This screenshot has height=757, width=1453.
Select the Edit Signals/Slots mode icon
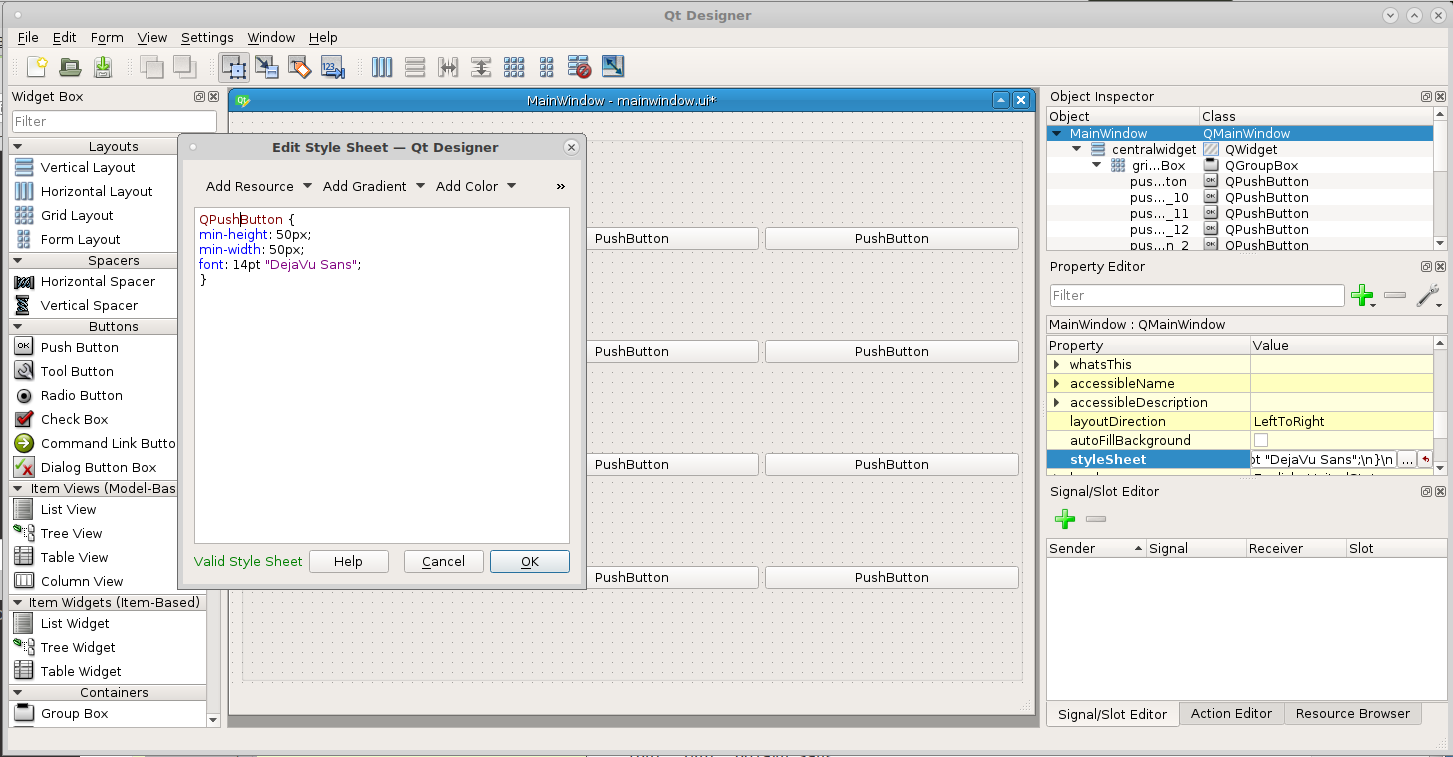(x=267, y=67)
